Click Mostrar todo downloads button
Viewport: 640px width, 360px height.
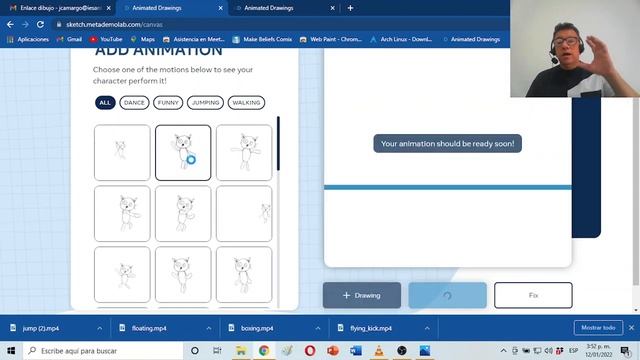click(x=598, y=328)
